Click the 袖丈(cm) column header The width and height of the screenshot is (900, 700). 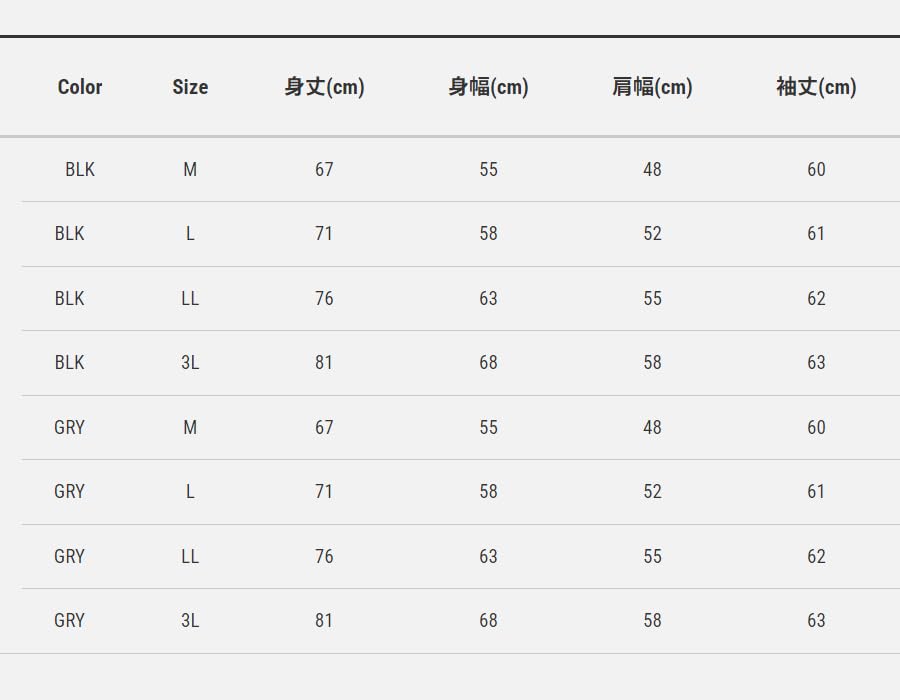(816, 87)
